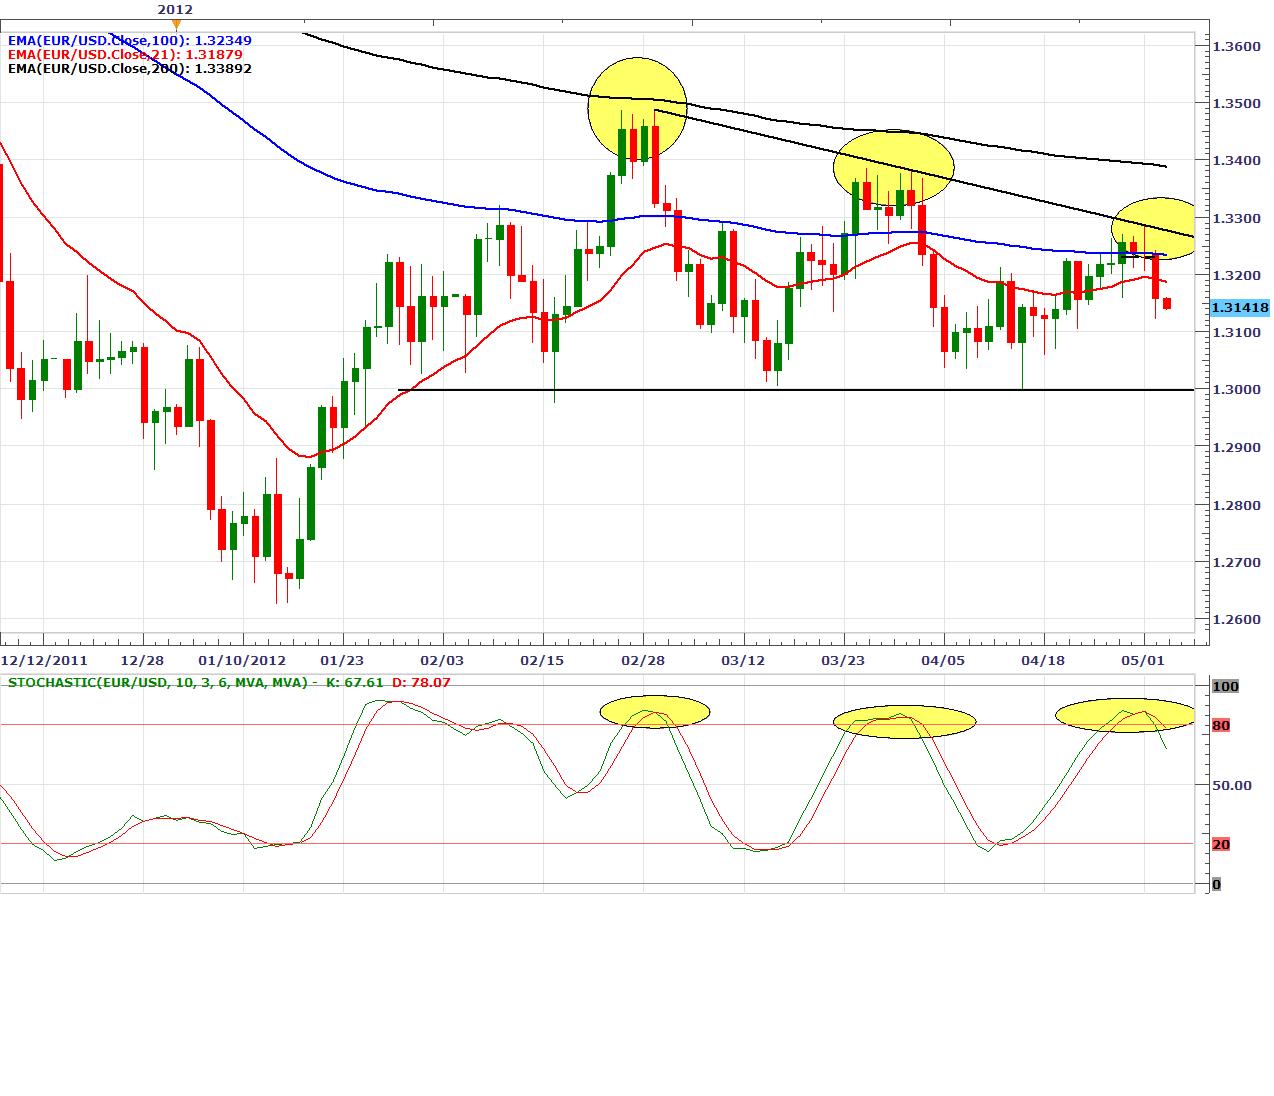The height and width of the screenshot is (1096, 1274).
Task: Click the 04/05 date label
Action: click(x=943, y=660)
